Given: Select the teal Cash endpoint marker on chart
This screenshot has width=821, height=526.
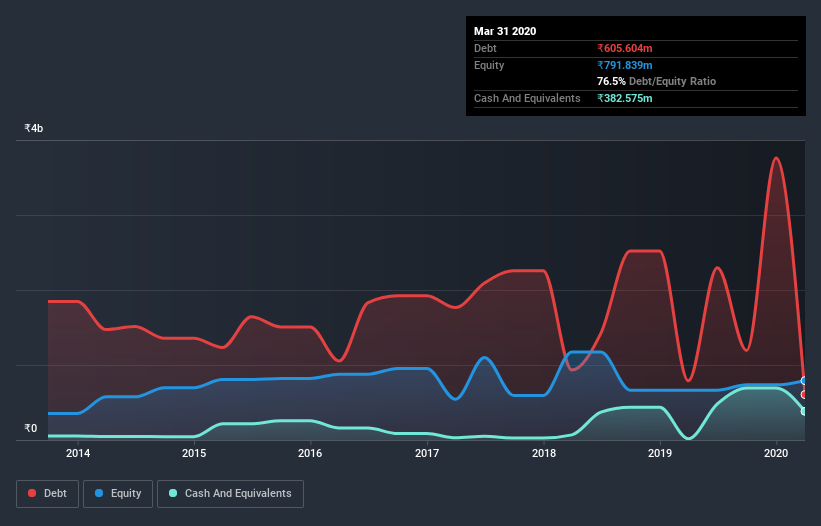Looking at the screenshot, I should (804, 411).
